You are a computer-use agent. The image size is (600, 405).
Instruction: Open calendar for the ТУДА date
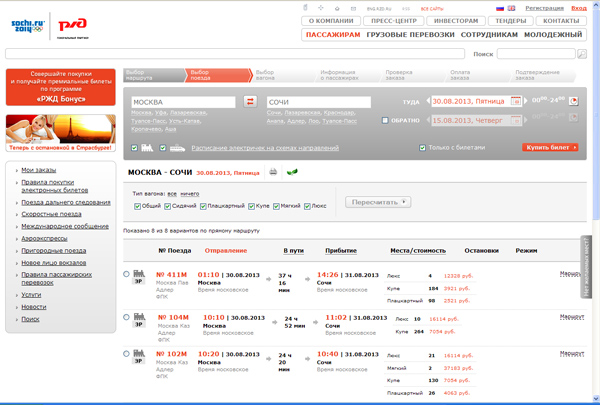click(516, 101)
